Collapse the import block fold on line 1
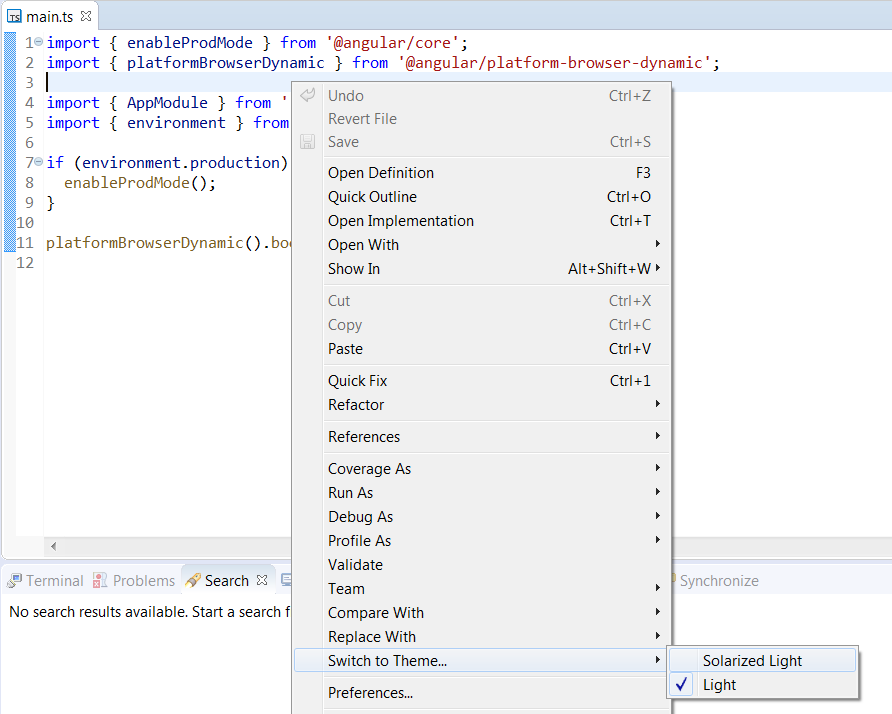Screen dimensions: 892x714 point(36,42)
